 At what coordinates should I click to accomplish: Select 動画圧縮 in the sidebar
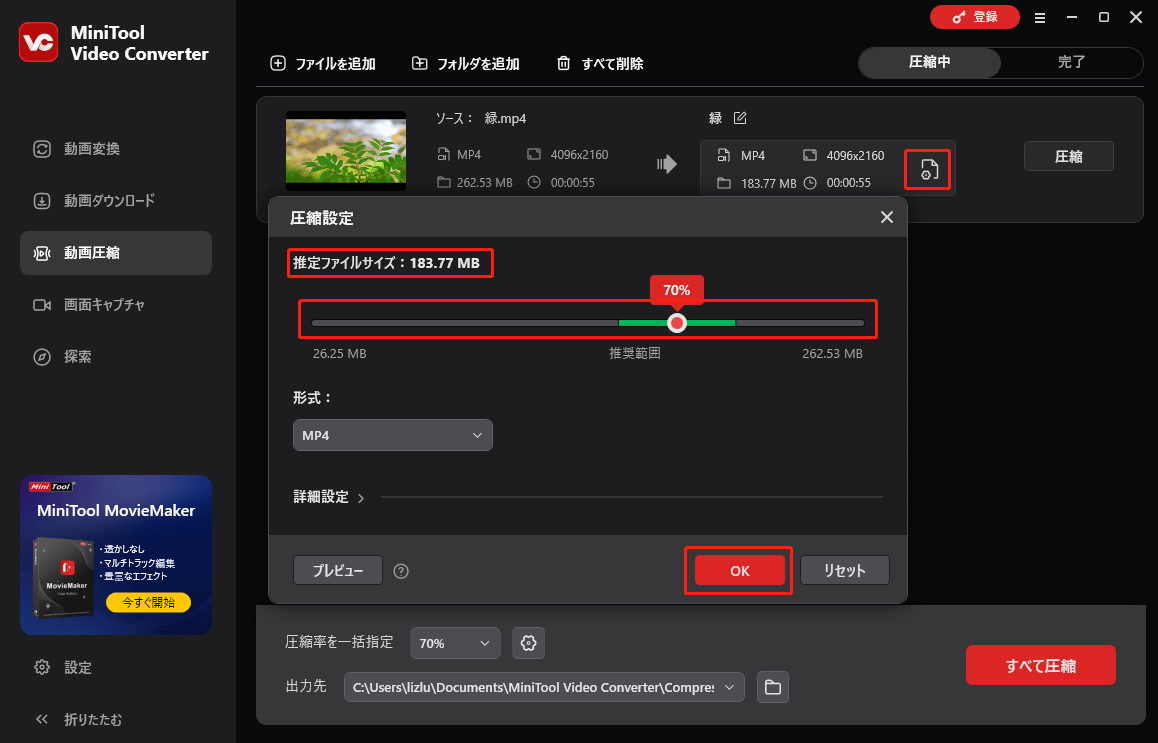click(x=116, y=253)
